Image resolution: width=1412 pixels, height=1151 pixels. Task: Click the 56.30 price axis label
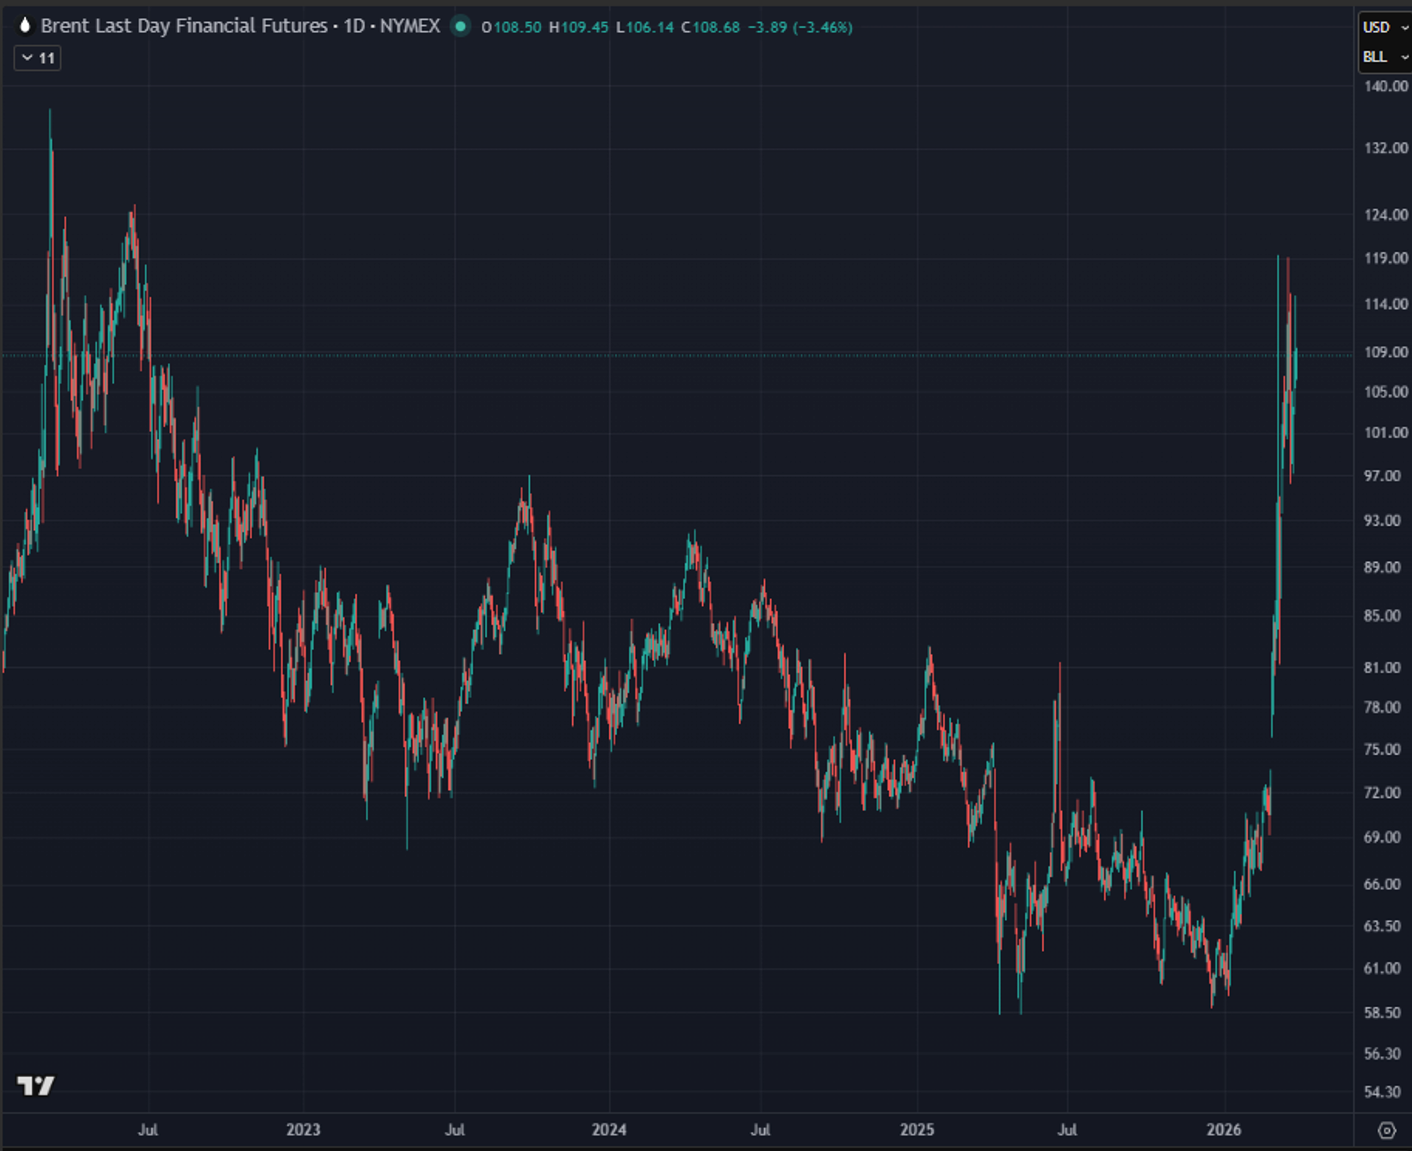1383,1054
